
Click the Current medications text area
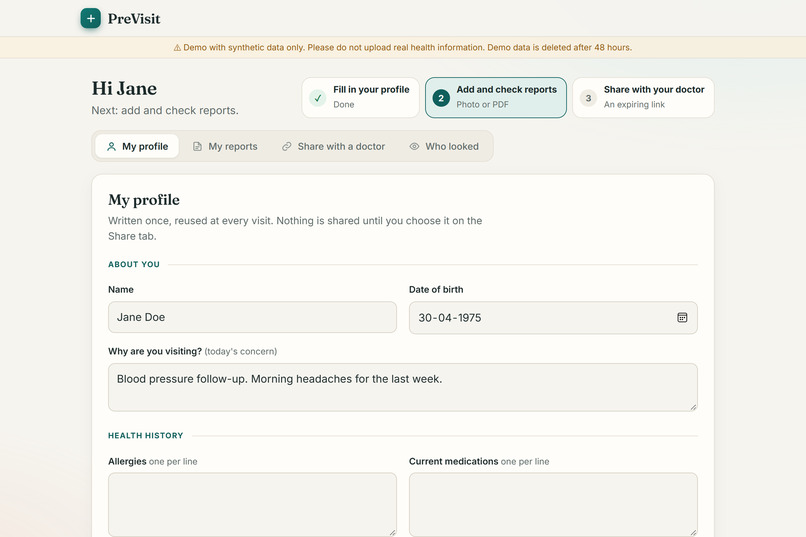(553, 505)
